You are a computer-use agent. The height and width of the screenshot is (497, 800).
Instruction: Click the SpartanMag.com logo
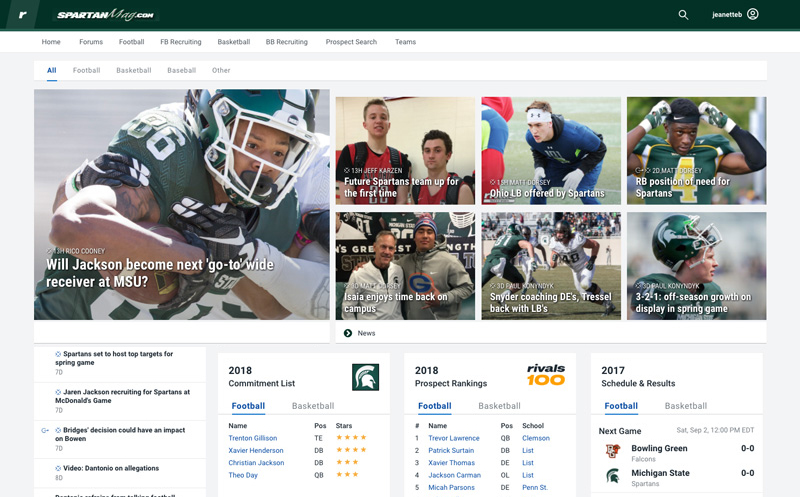click(x=105, y=15)
